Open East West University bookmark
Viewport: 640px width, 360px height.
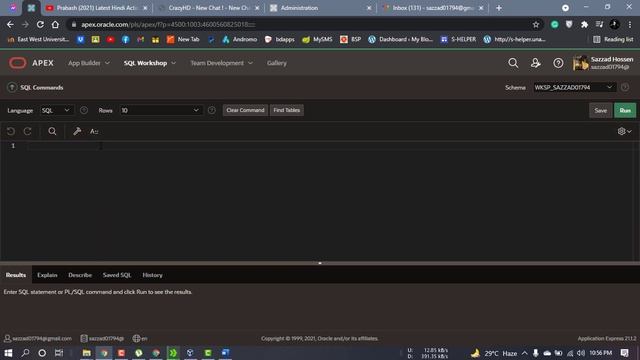click(38, 40)
